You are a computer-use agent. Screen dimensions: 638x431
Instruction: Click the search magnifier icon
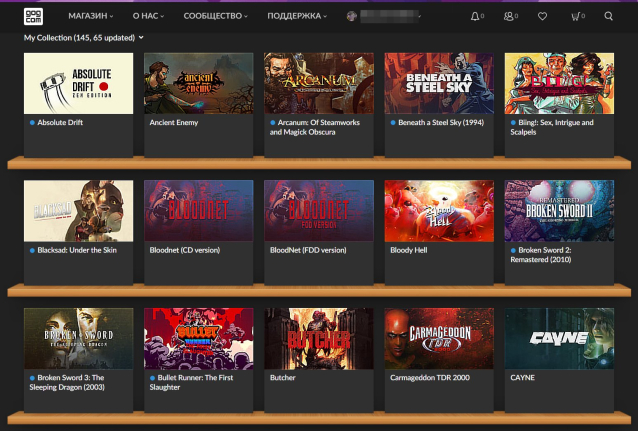click(608, 16)
